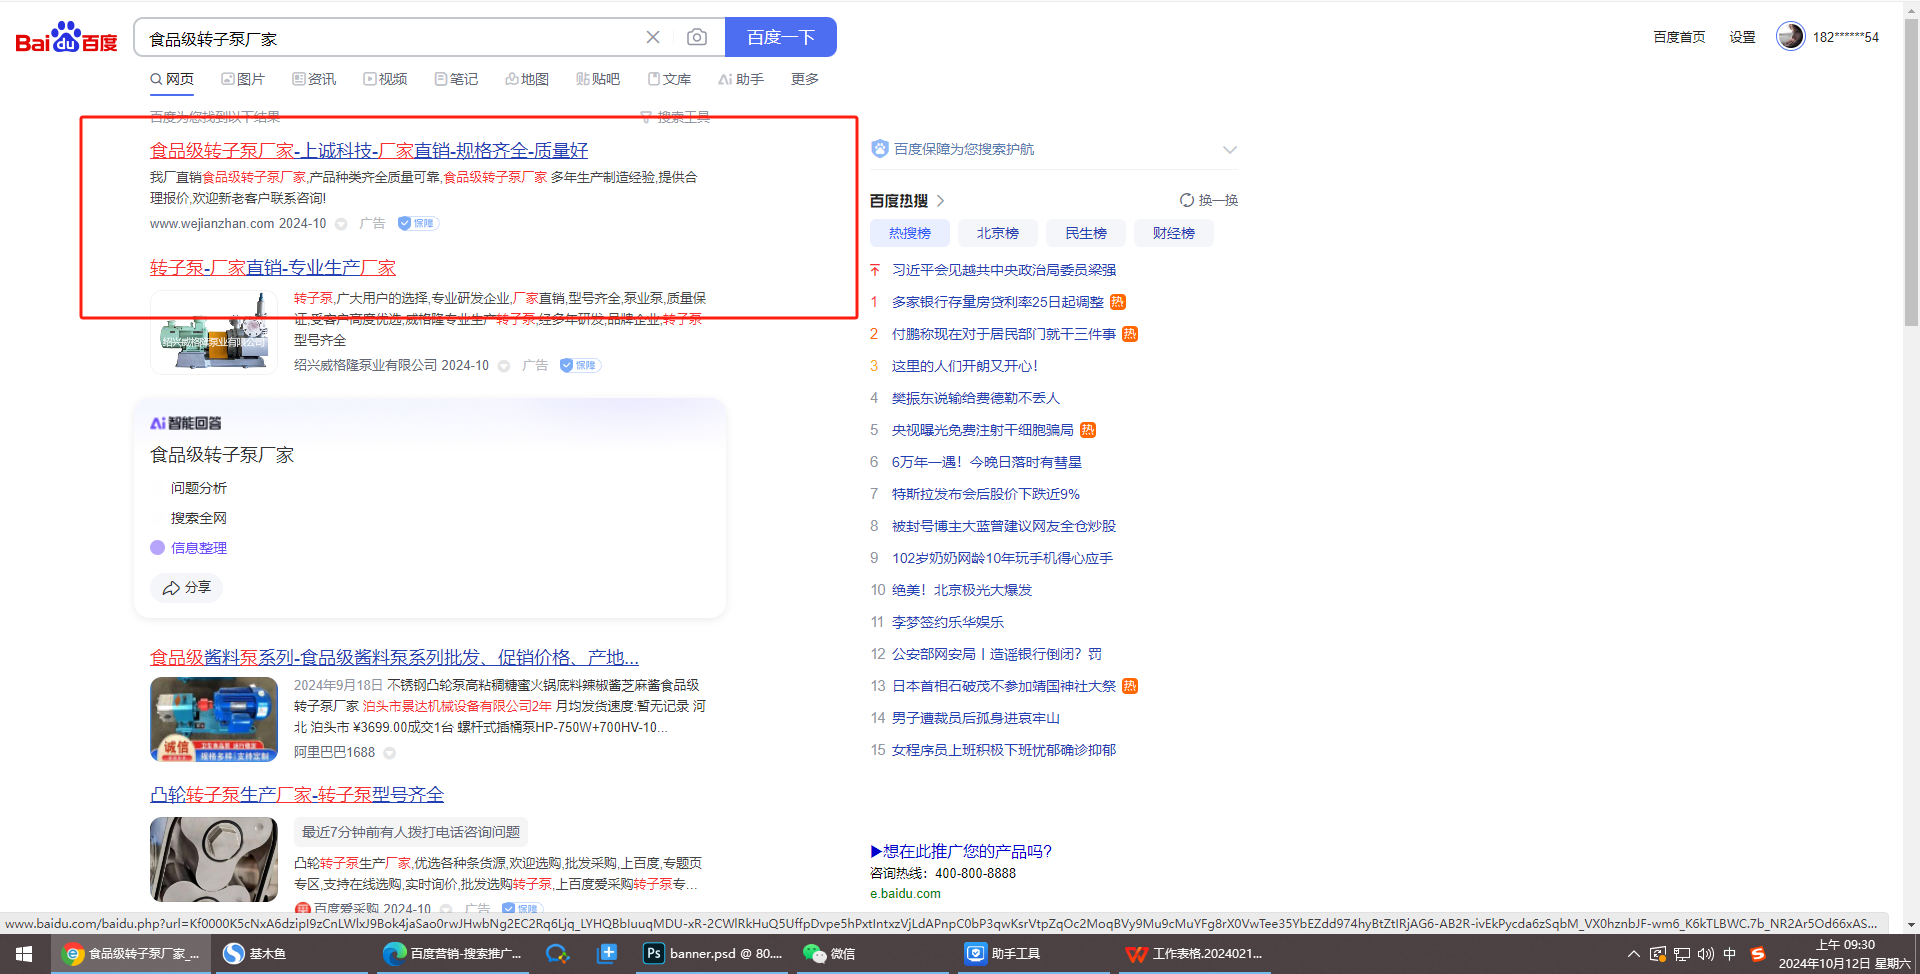The width and height of the screenshot is (1920, 974).
Task: Open WeChat from the taskbar
Action: click(x=829, y=953)
